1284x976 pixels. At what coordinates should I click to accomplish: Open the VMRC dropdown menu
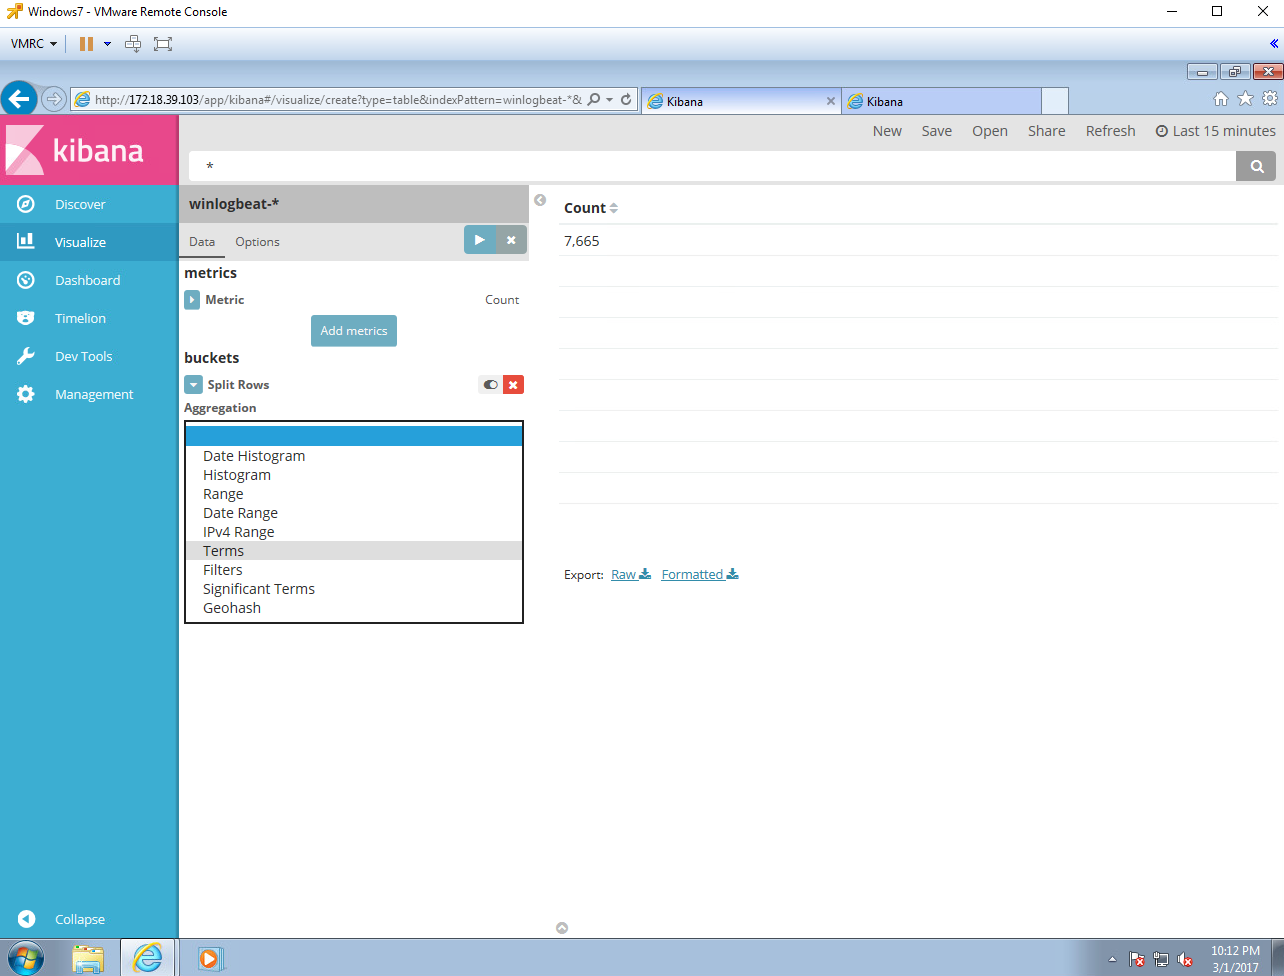click(x=34, y=44)
